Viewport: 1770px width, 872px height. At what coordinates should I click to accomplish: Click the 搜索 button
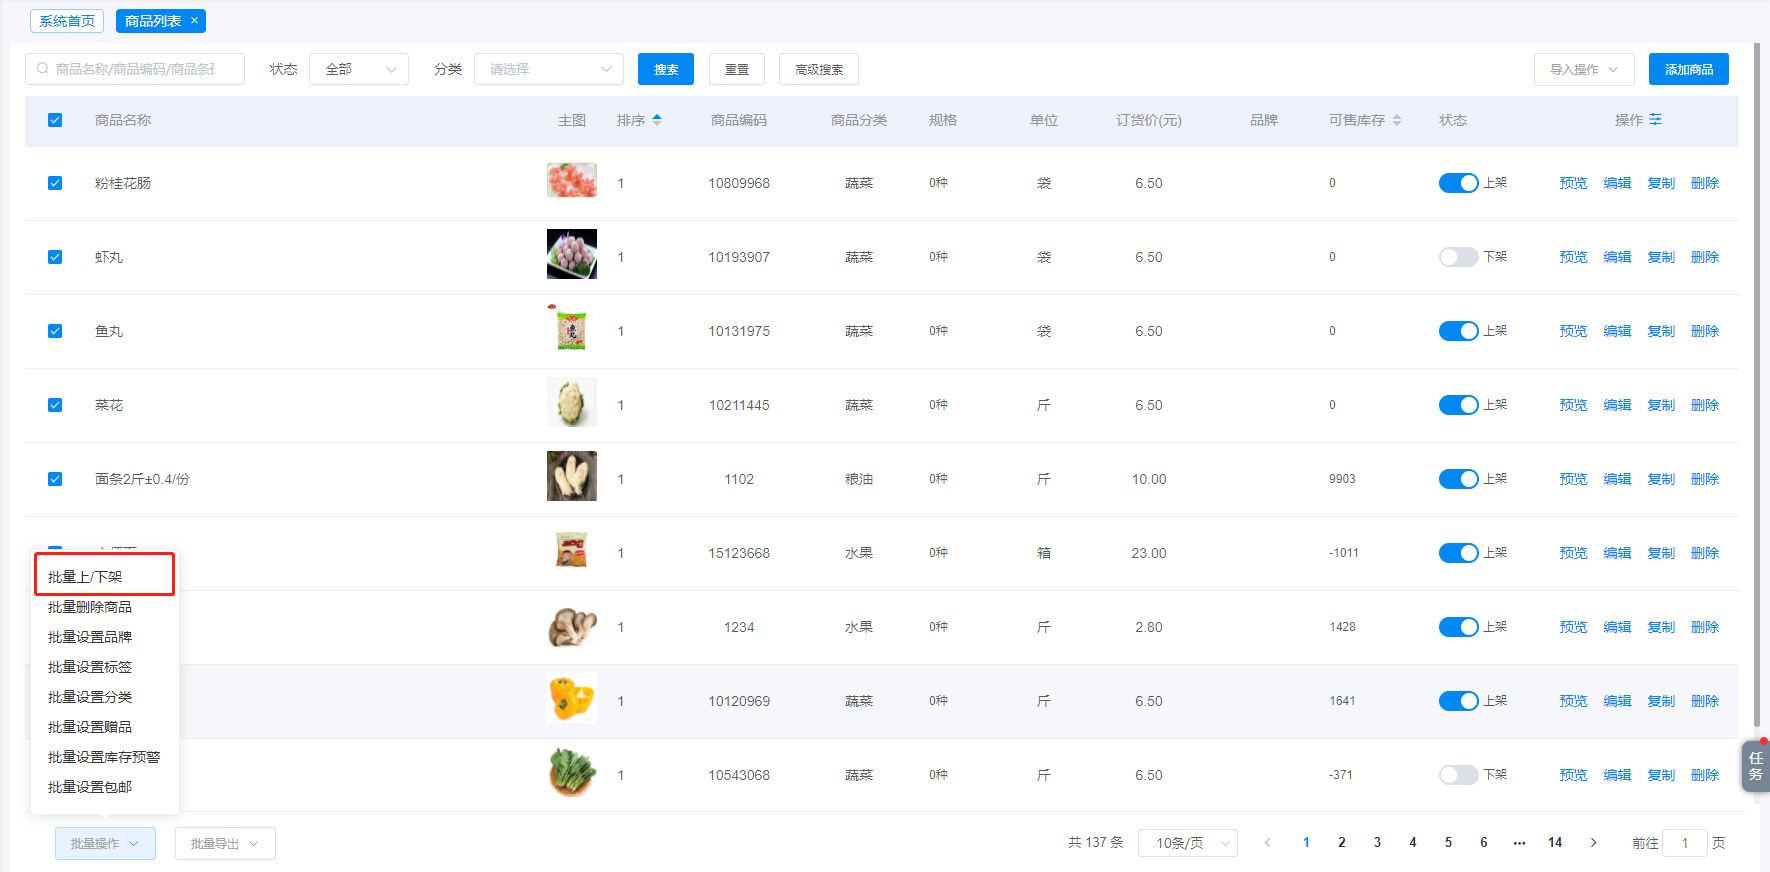pos(666,69)
